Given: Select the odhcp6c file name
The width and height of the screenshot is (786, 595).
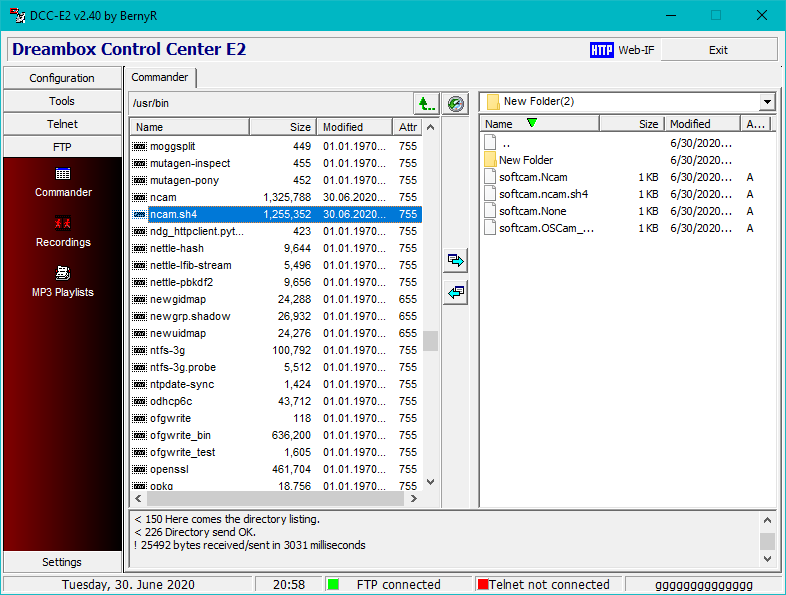Looking at the screenshot, I should pos(171,402).
